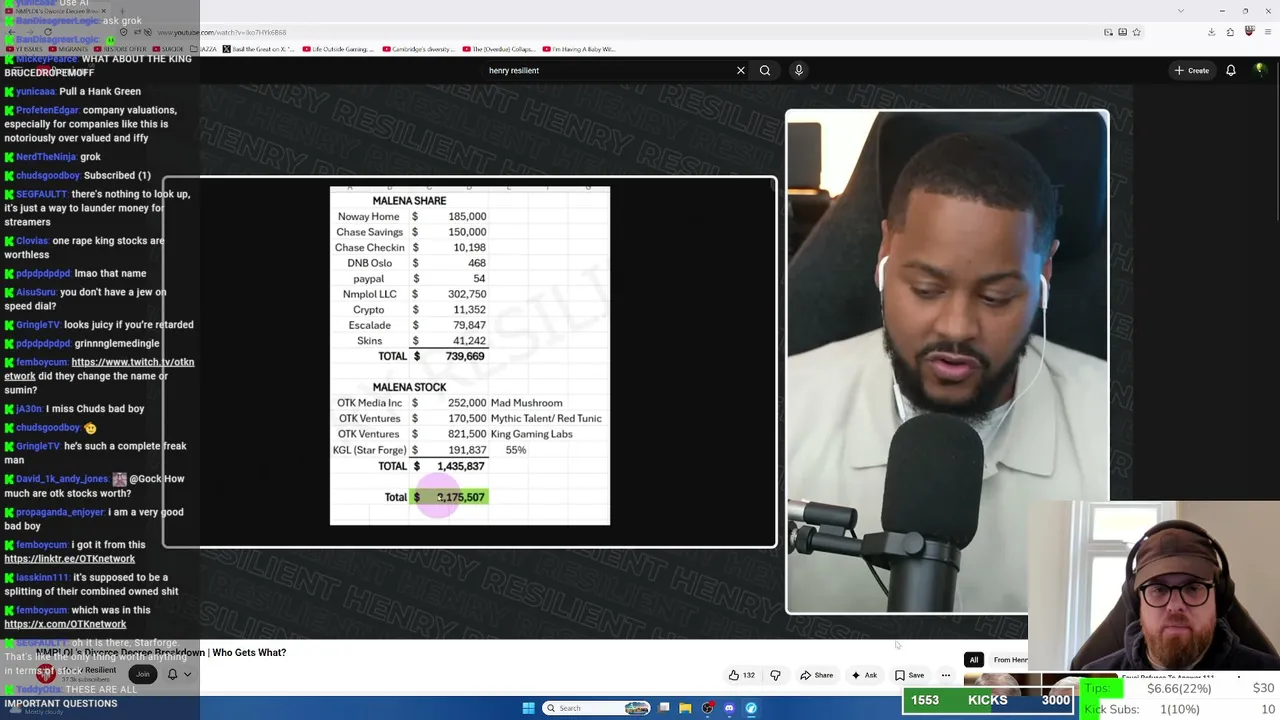Like the video with 132 likes

pyautogui.click(x=741, y=675)
